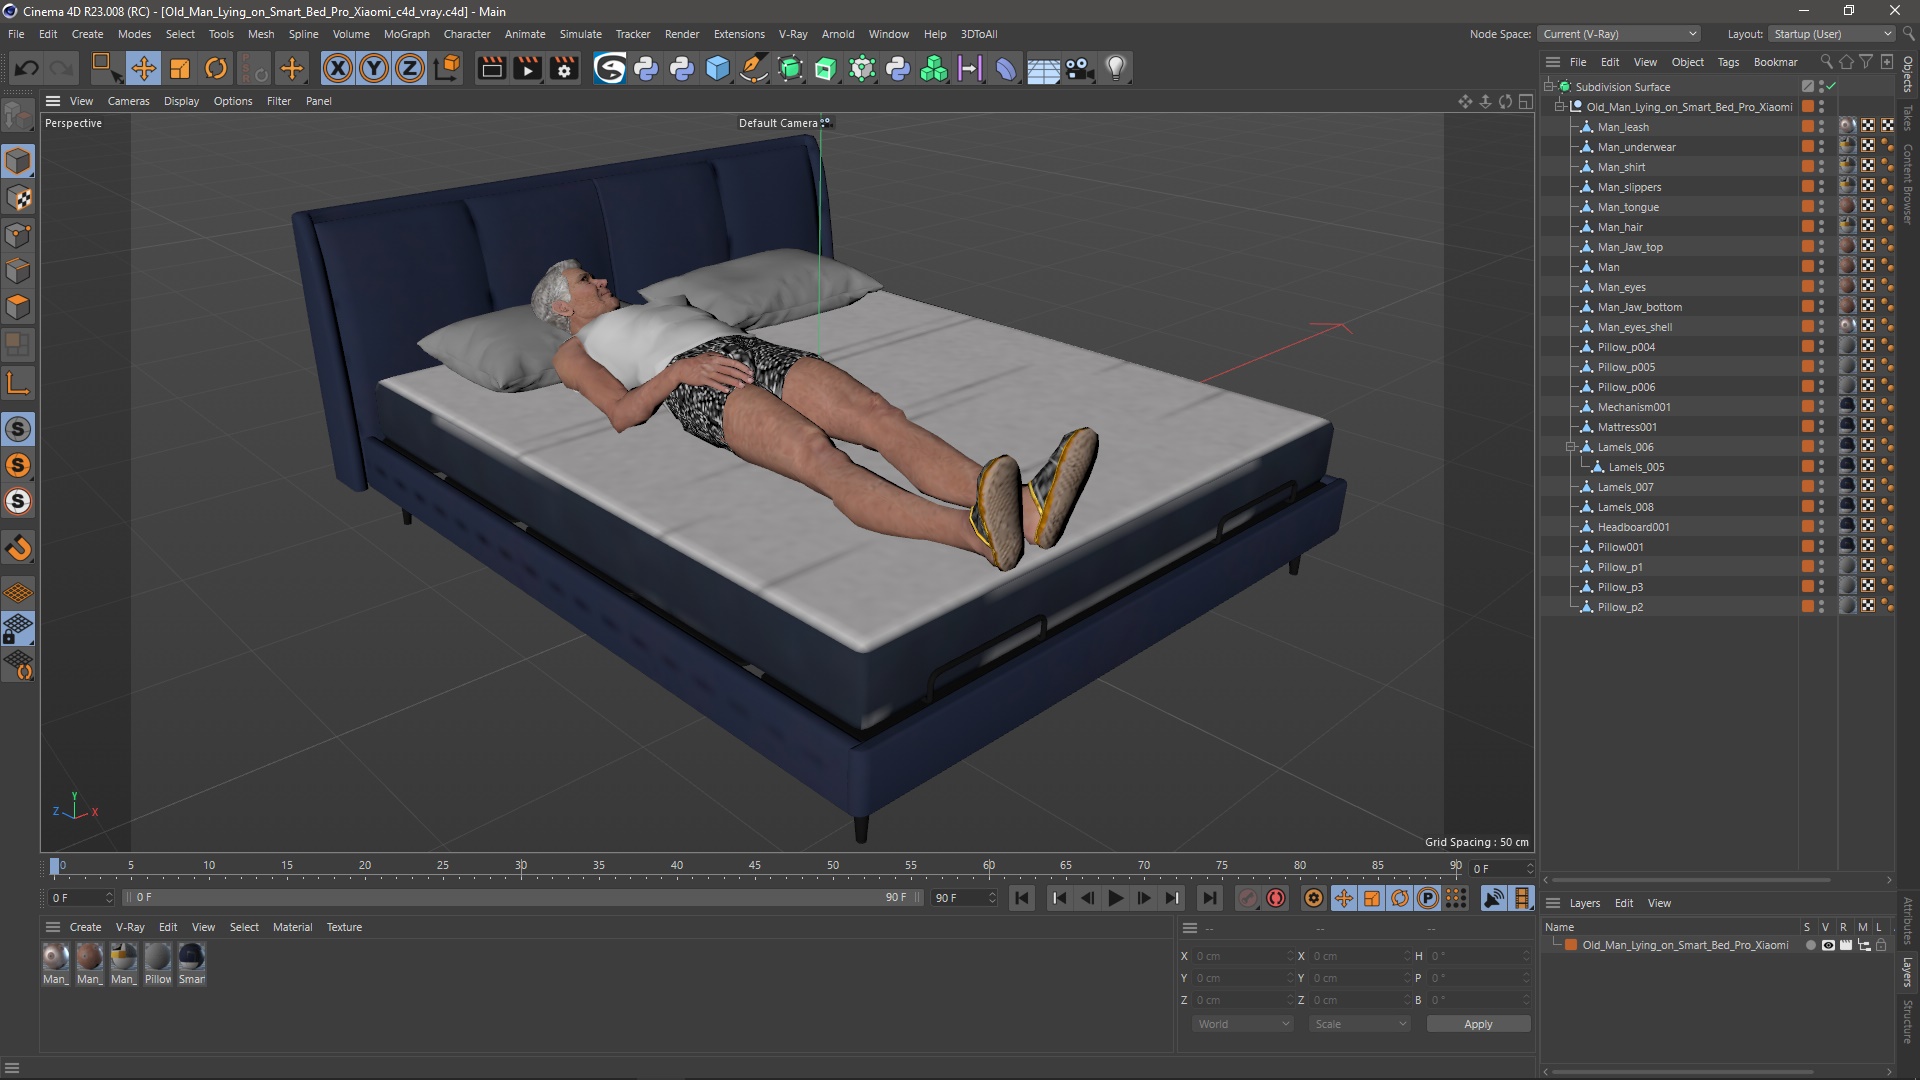Select Texture mode icon in left toolbar

[x=18, y=198]
